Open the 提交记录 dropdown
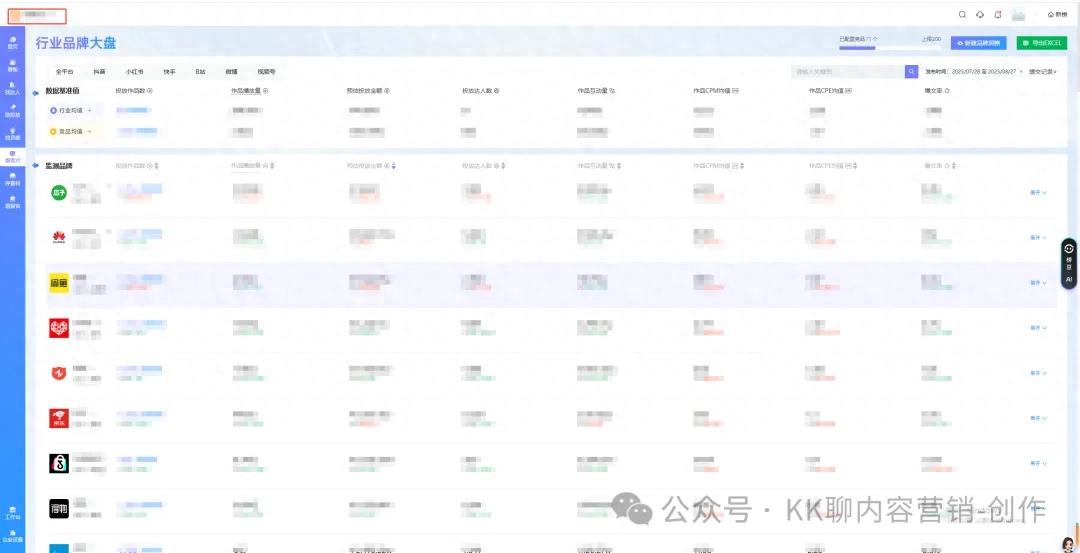The width and height of the screenshot is (1080, 553). (1042, 72)
